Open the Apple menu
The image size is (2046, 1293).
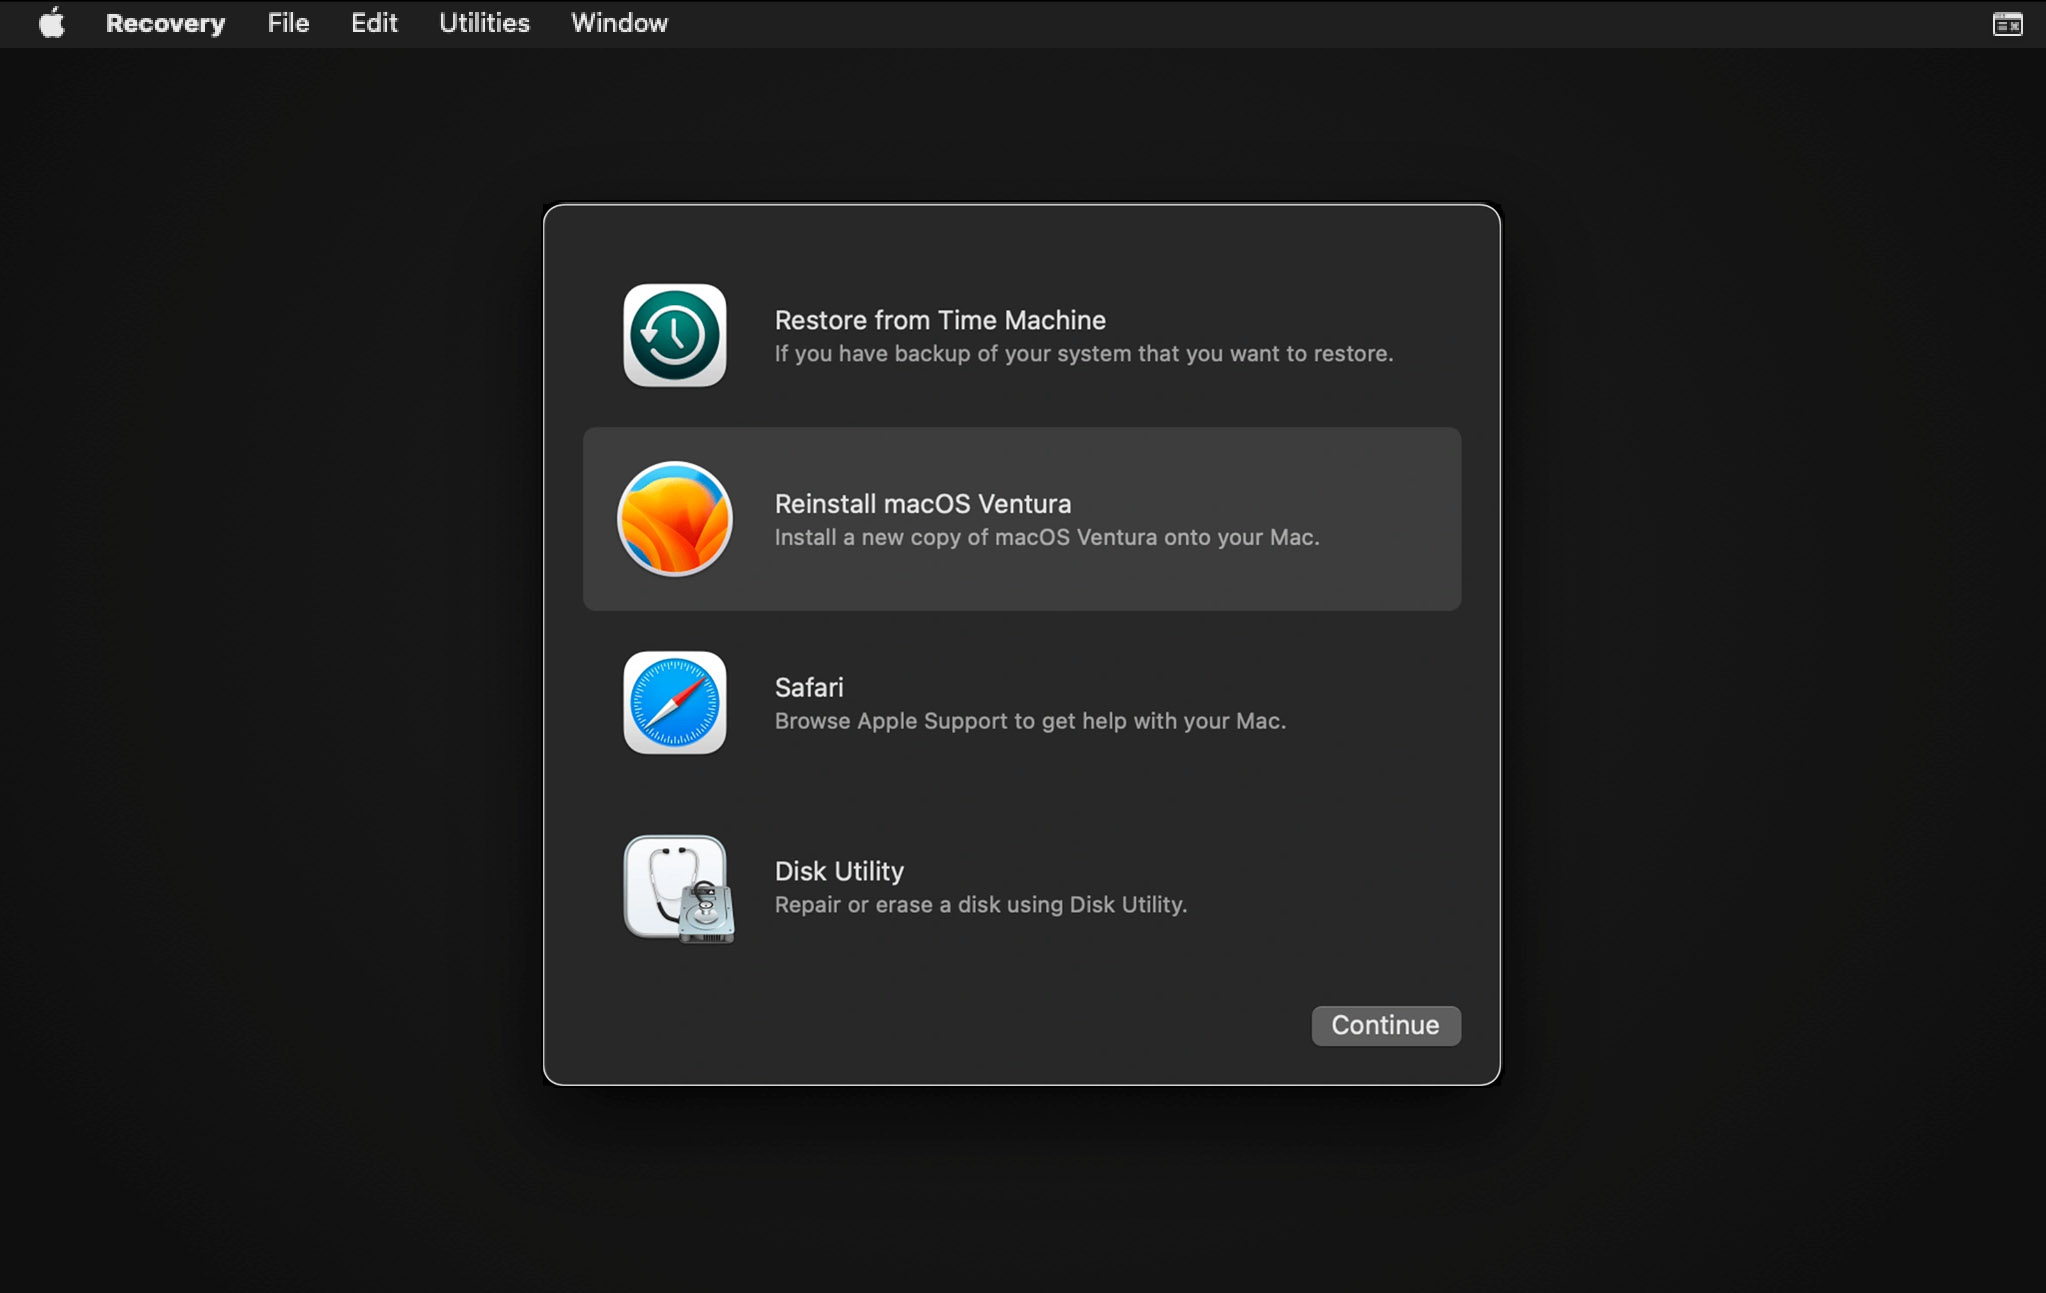[52, 23]
